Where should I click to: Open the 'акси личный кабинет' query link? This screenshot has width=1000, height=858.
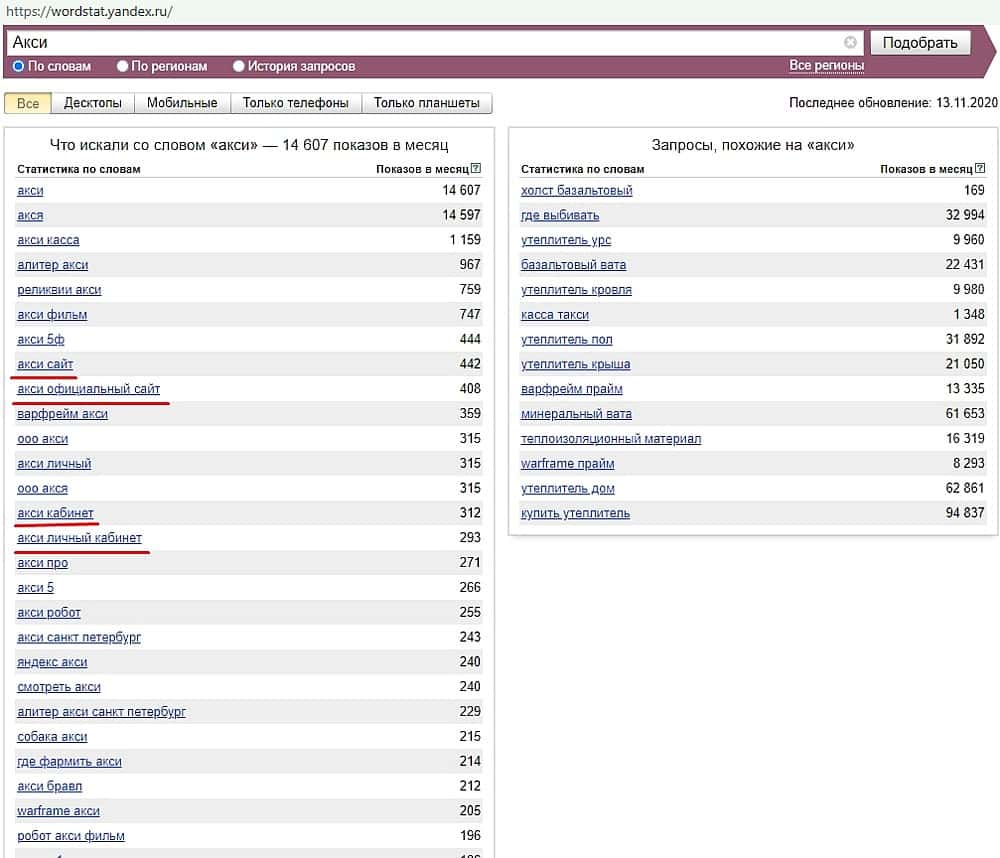[x=79, y=538]
